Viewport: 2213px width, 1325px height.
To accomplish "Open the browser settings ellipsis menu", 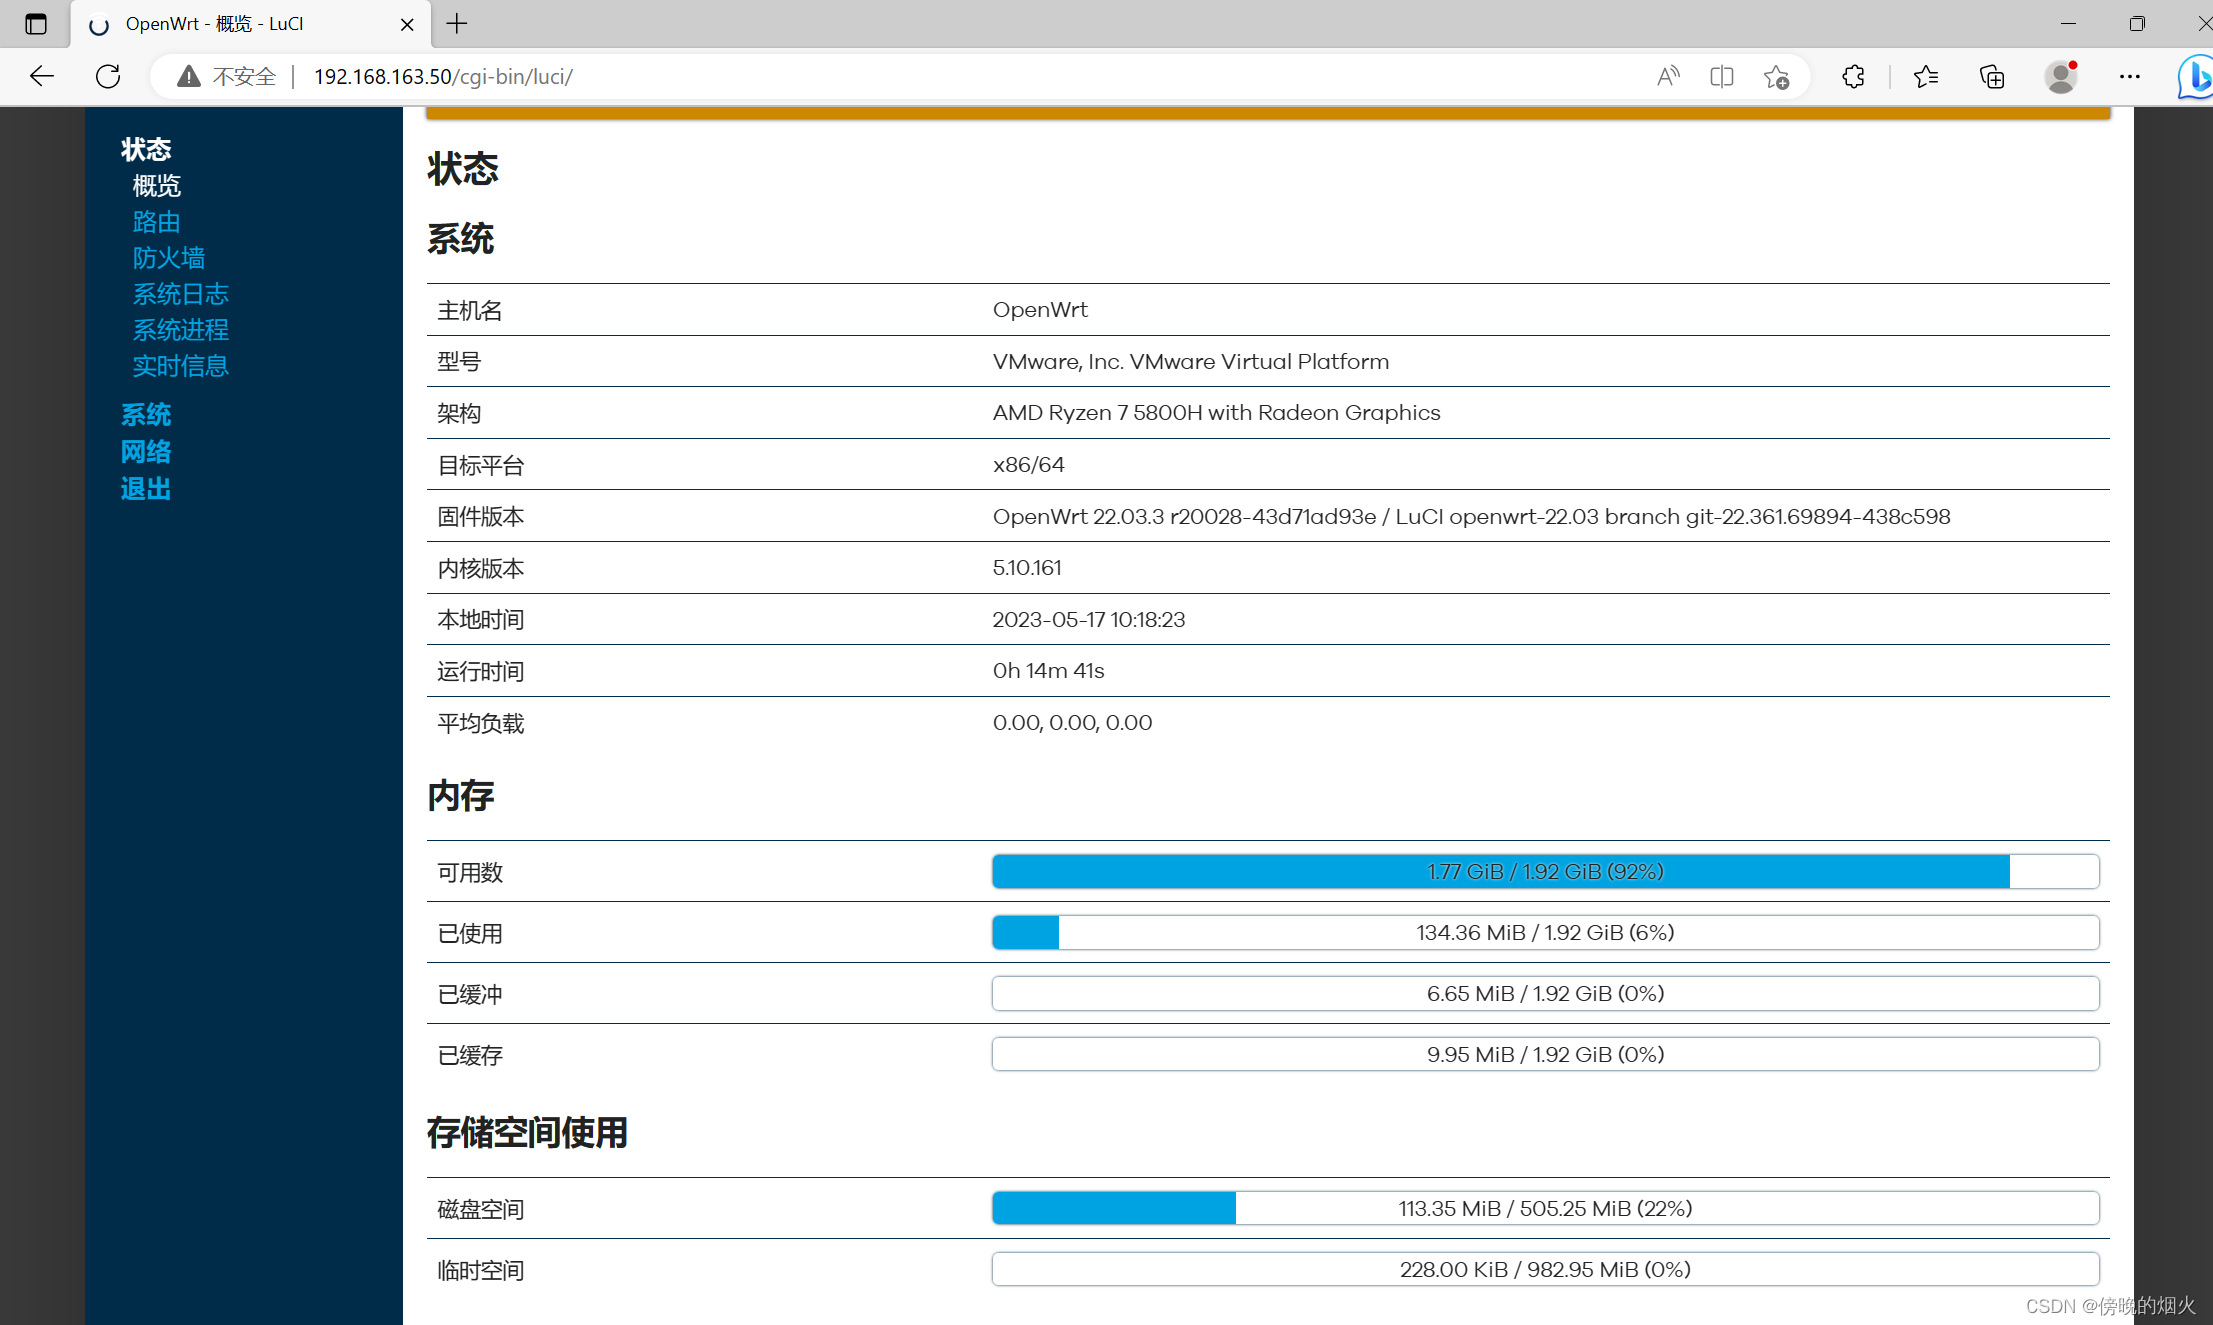I will (x=2129, y=76).
